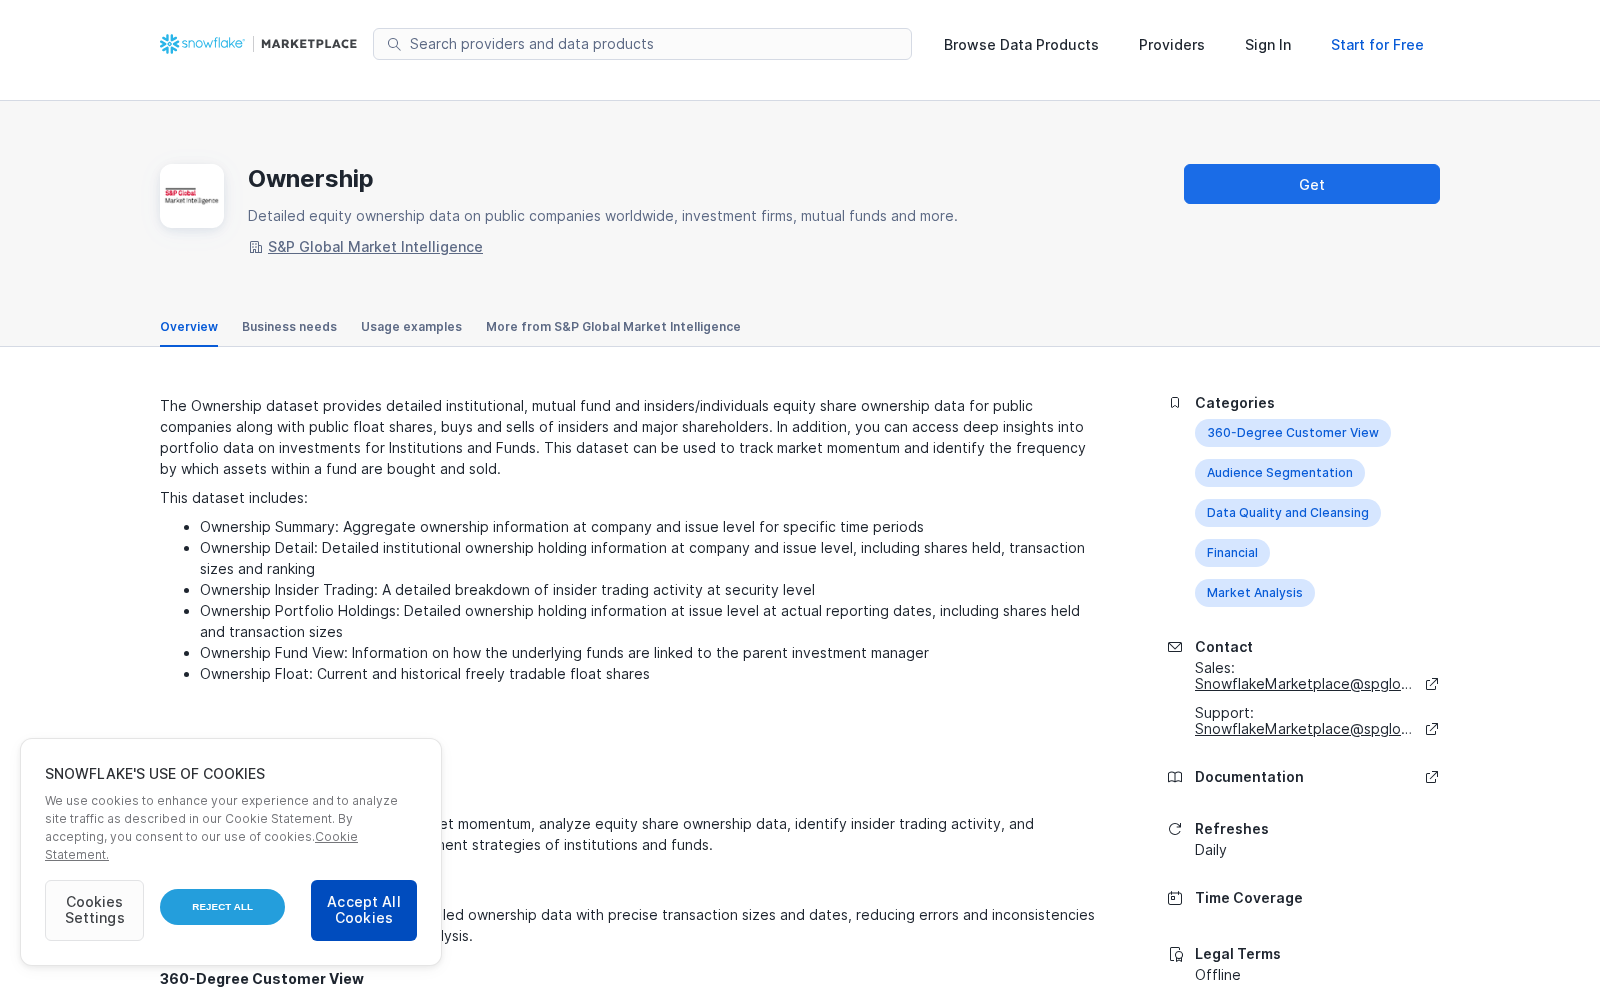Select the Data Quality and Cleansing tag
1600x1000 pixels.
point(1288,513)
